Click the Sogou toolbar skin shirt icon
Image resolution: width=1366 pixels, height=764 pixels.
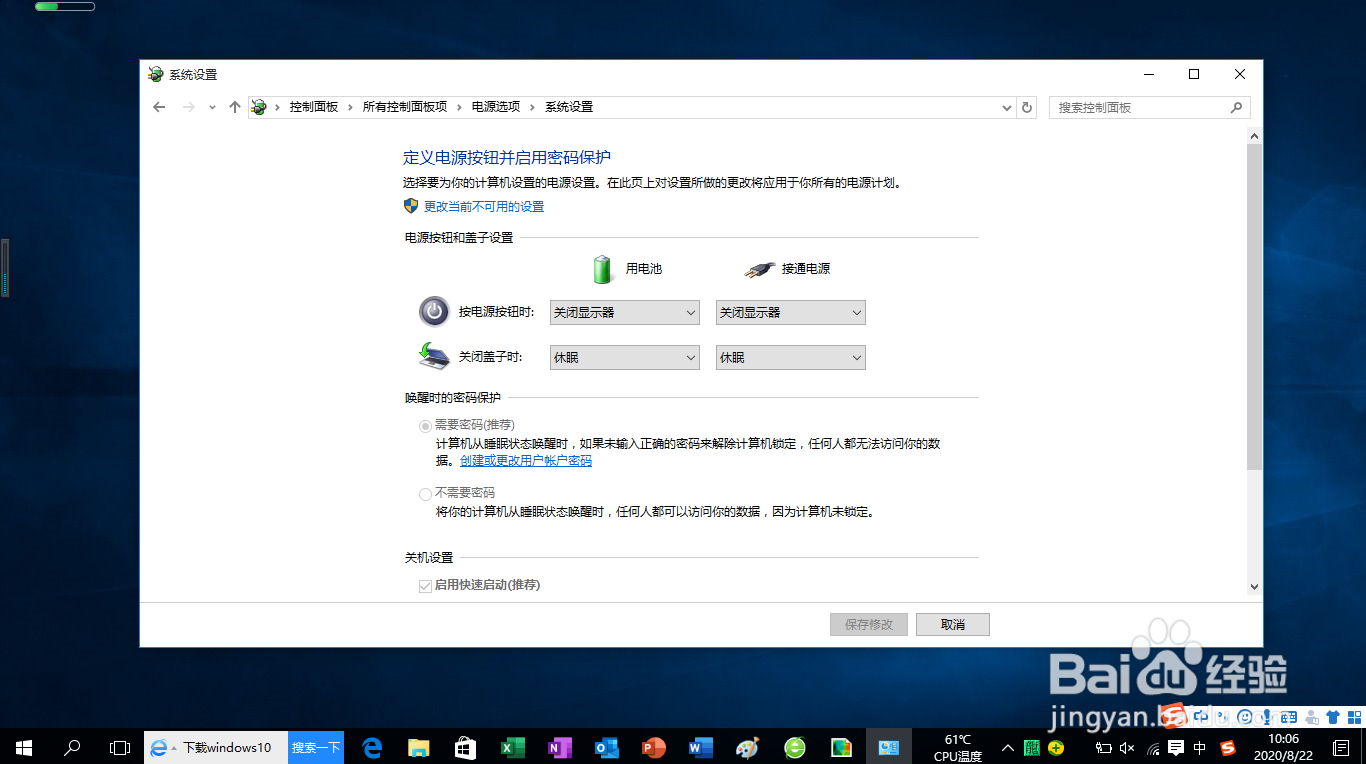1333,717
